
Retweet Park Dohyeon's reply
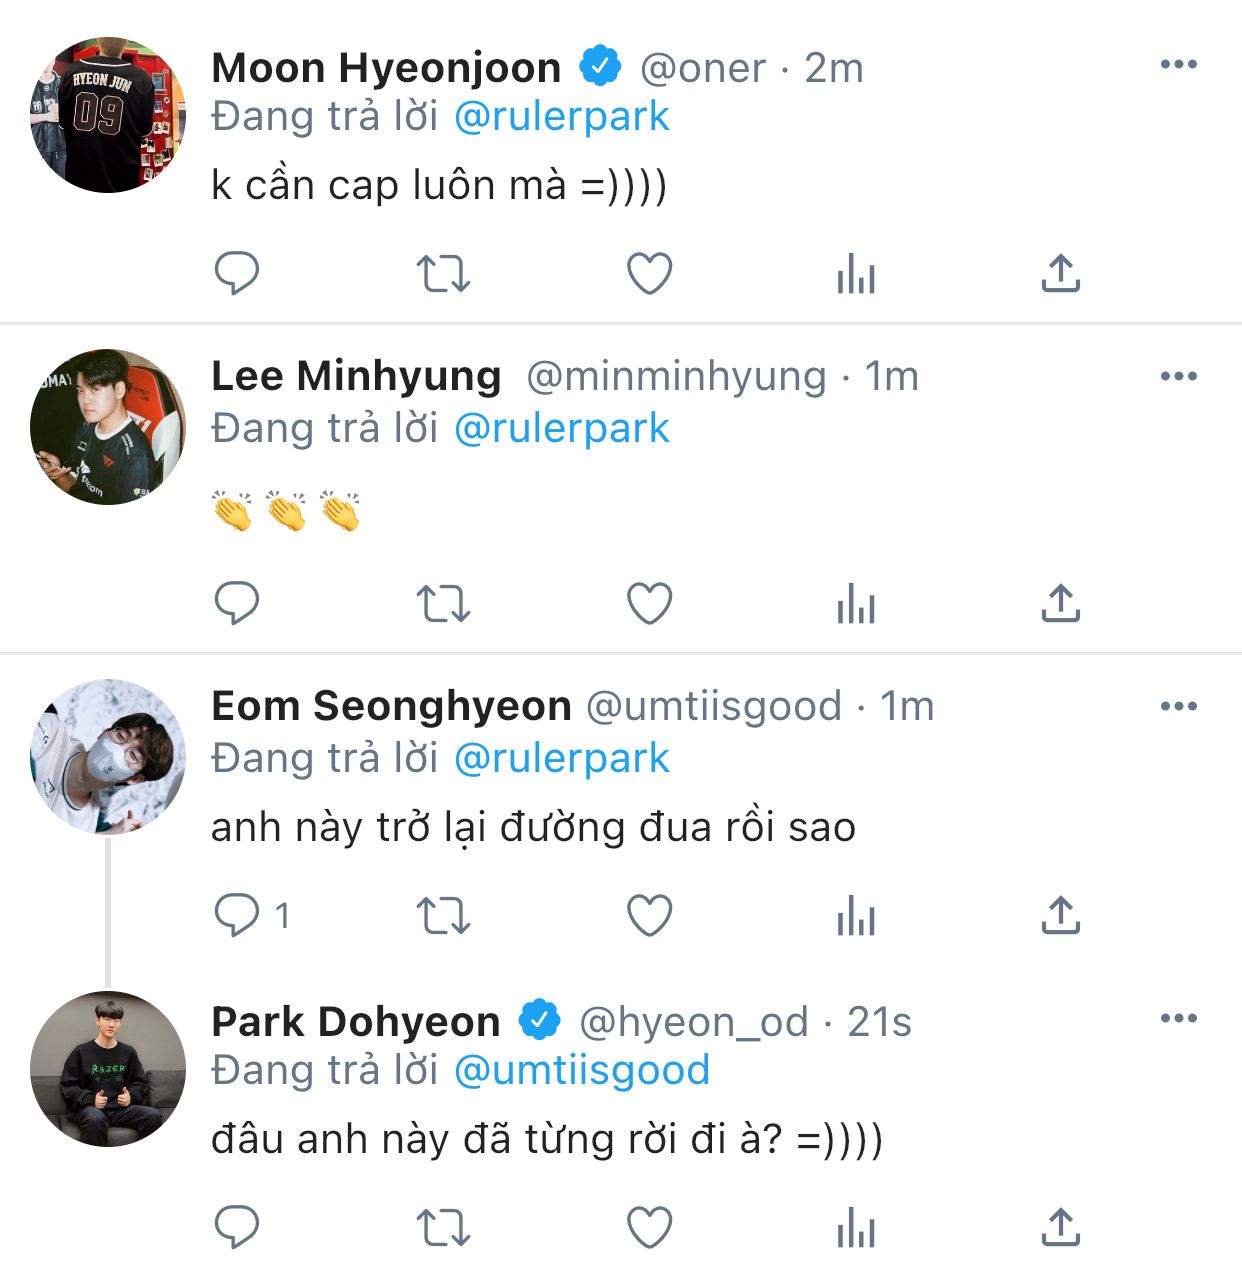click(x=443, y=1227)
